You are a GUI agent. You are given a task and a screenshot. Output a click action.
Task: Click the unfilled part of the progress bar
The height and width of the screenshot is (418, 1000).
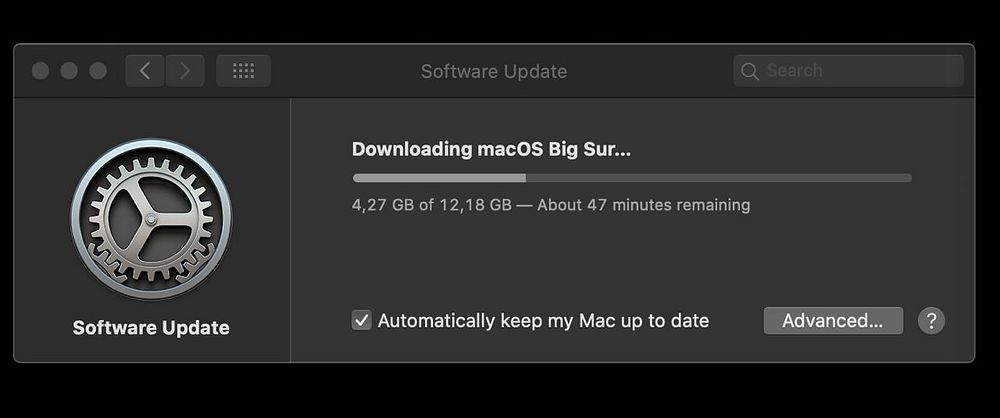click(718, 178)
